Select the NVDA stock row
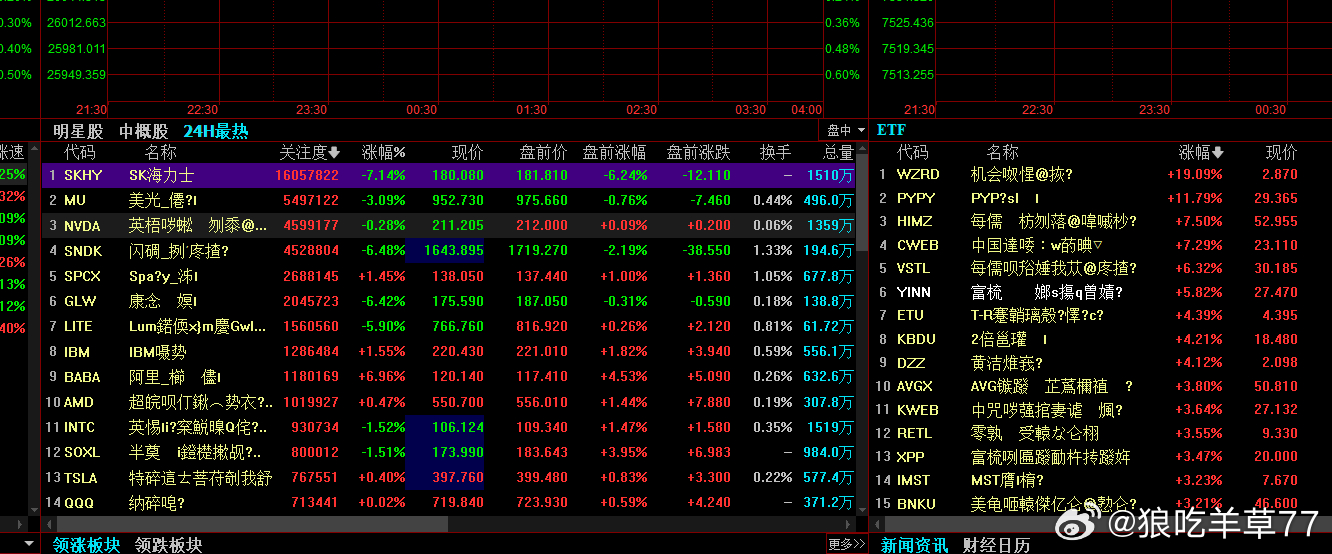1332x554 pixels. click(x=449, y=225)
